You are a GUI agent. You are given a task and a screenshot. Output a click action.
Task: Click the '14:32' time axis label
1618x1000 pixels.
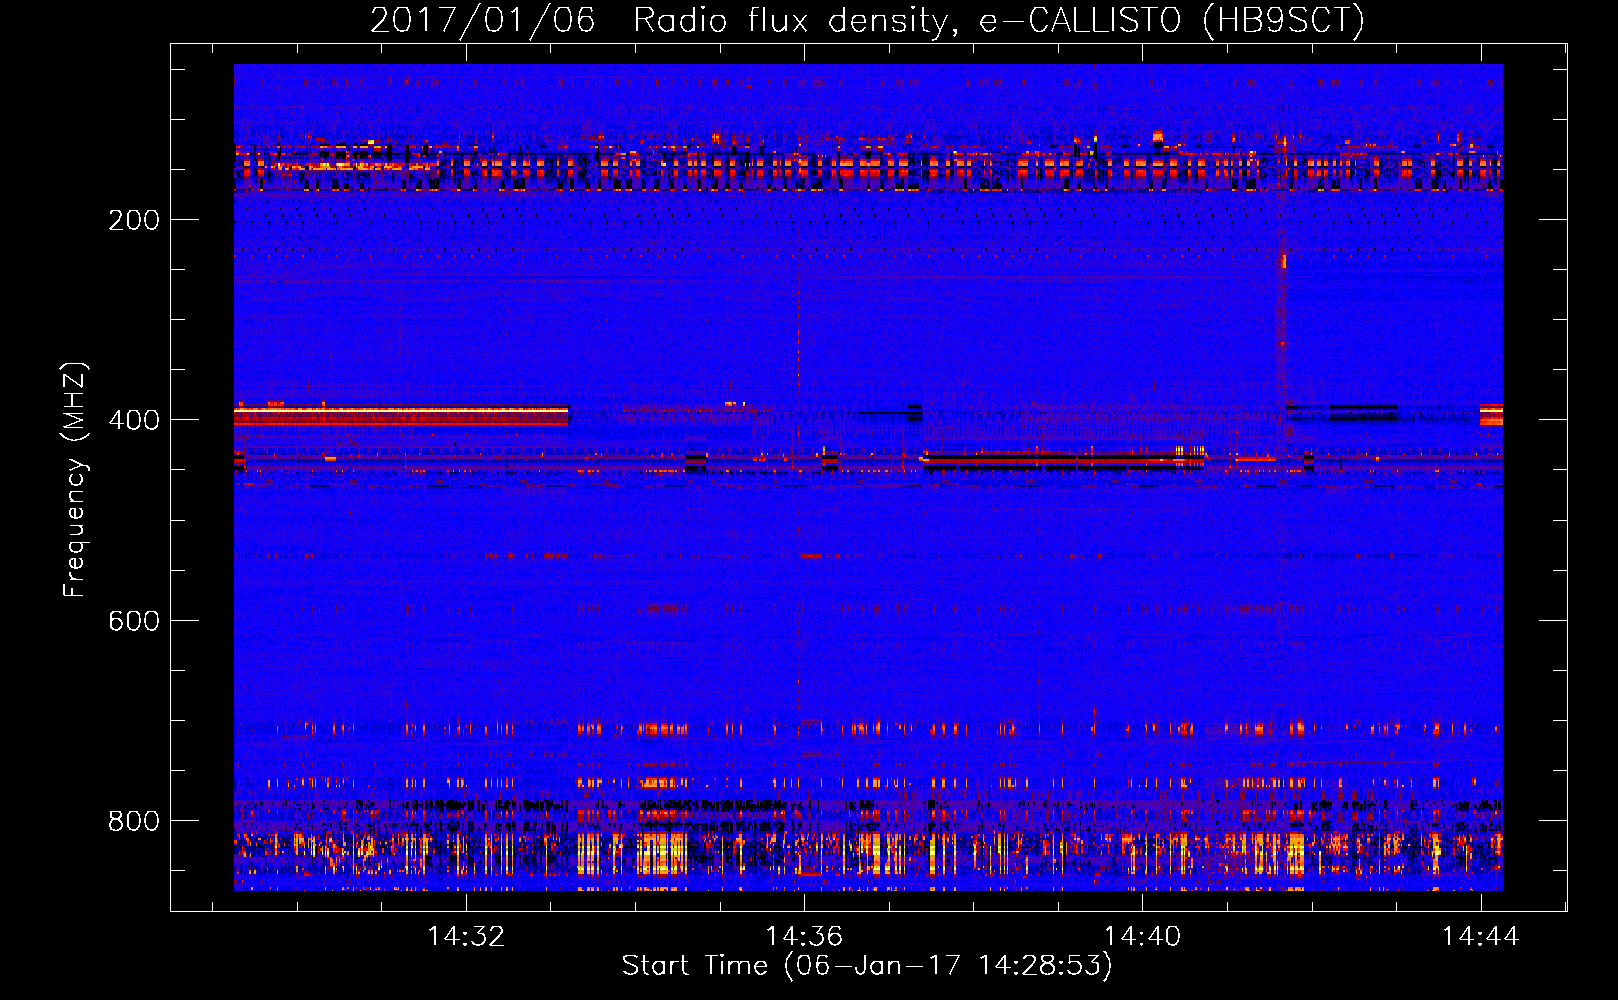tap(466, 937)
